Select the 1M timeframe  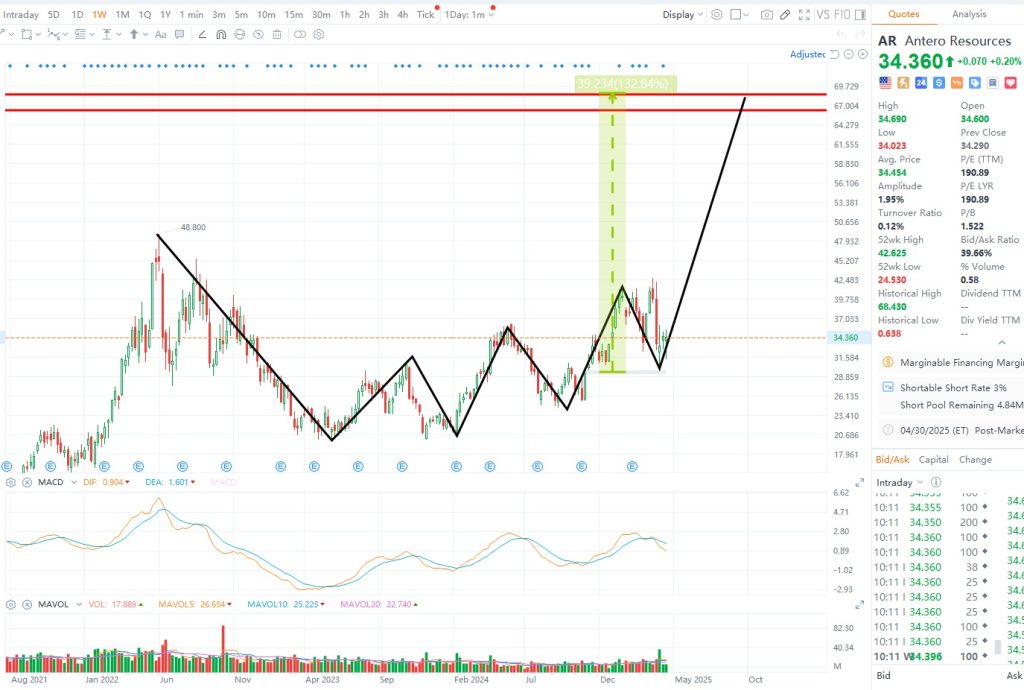tap(122, 15)
